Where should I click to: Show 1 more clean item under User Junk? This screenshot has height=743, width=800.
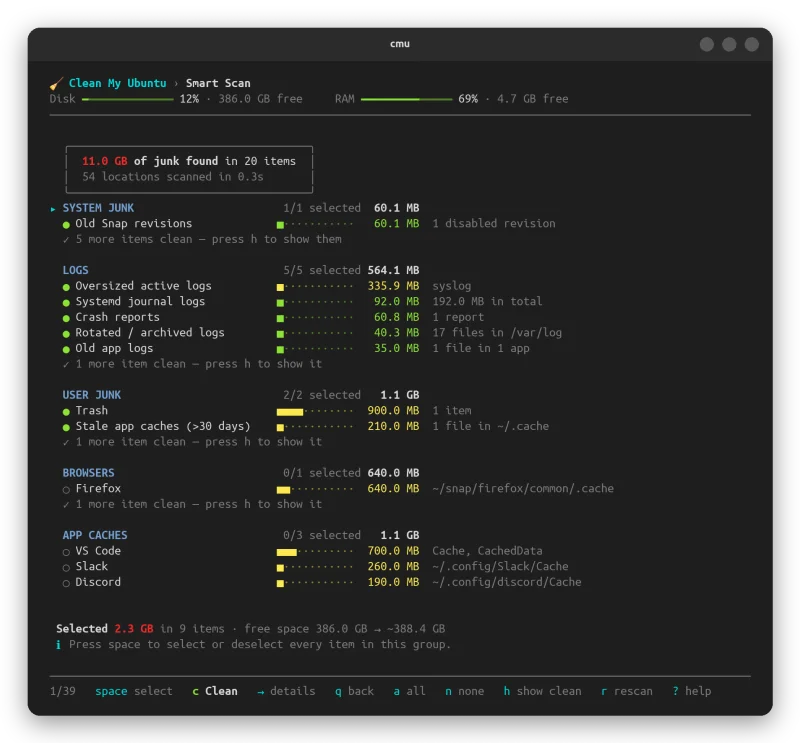(x=192, y=441)
